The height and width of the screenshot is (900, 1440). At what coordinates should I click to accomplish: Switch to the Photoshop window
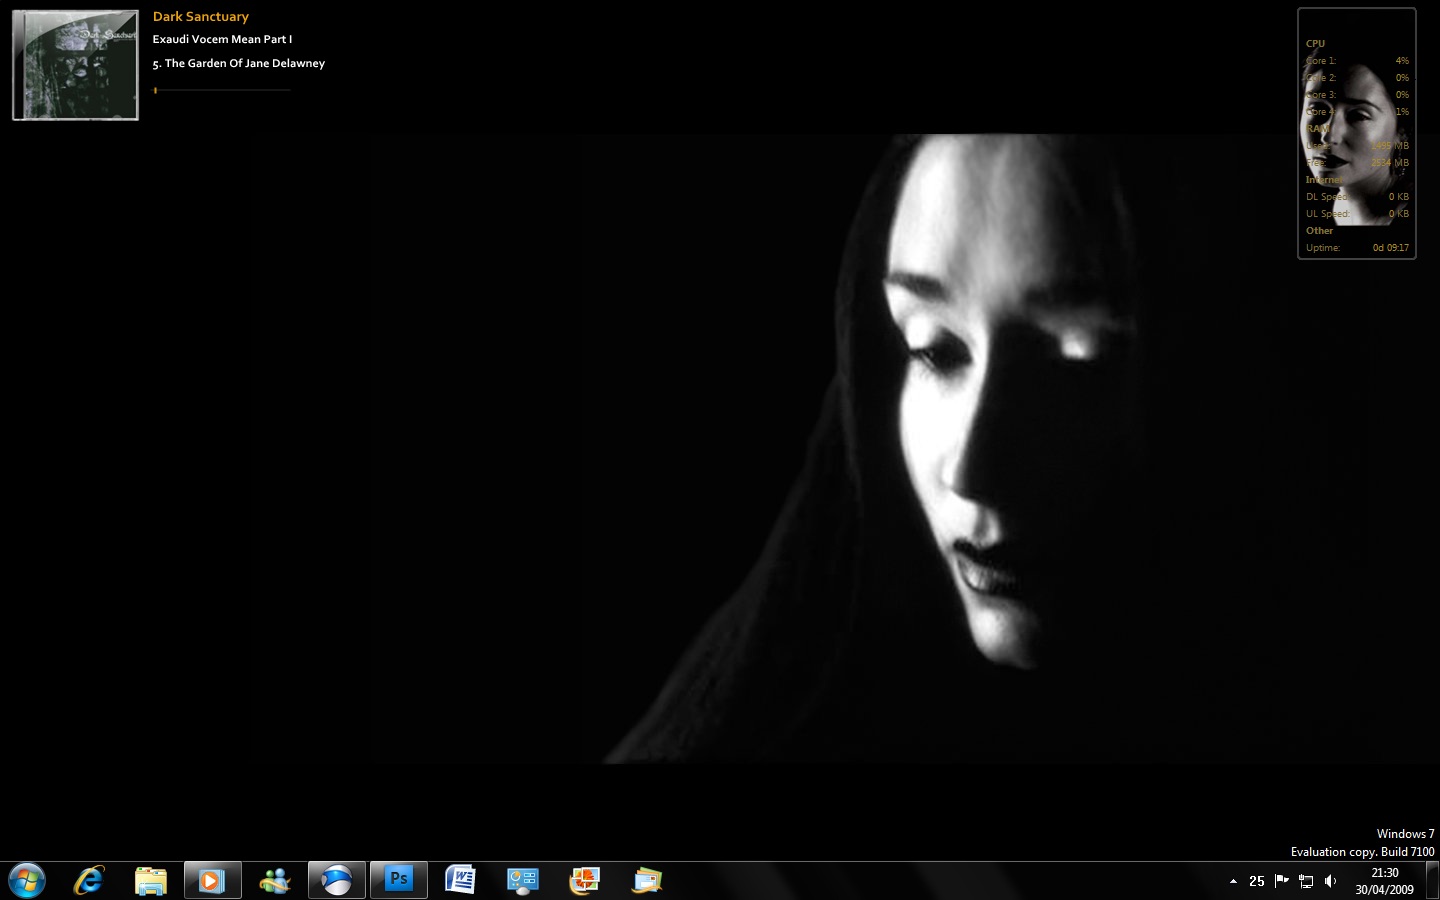pos(399,880)
